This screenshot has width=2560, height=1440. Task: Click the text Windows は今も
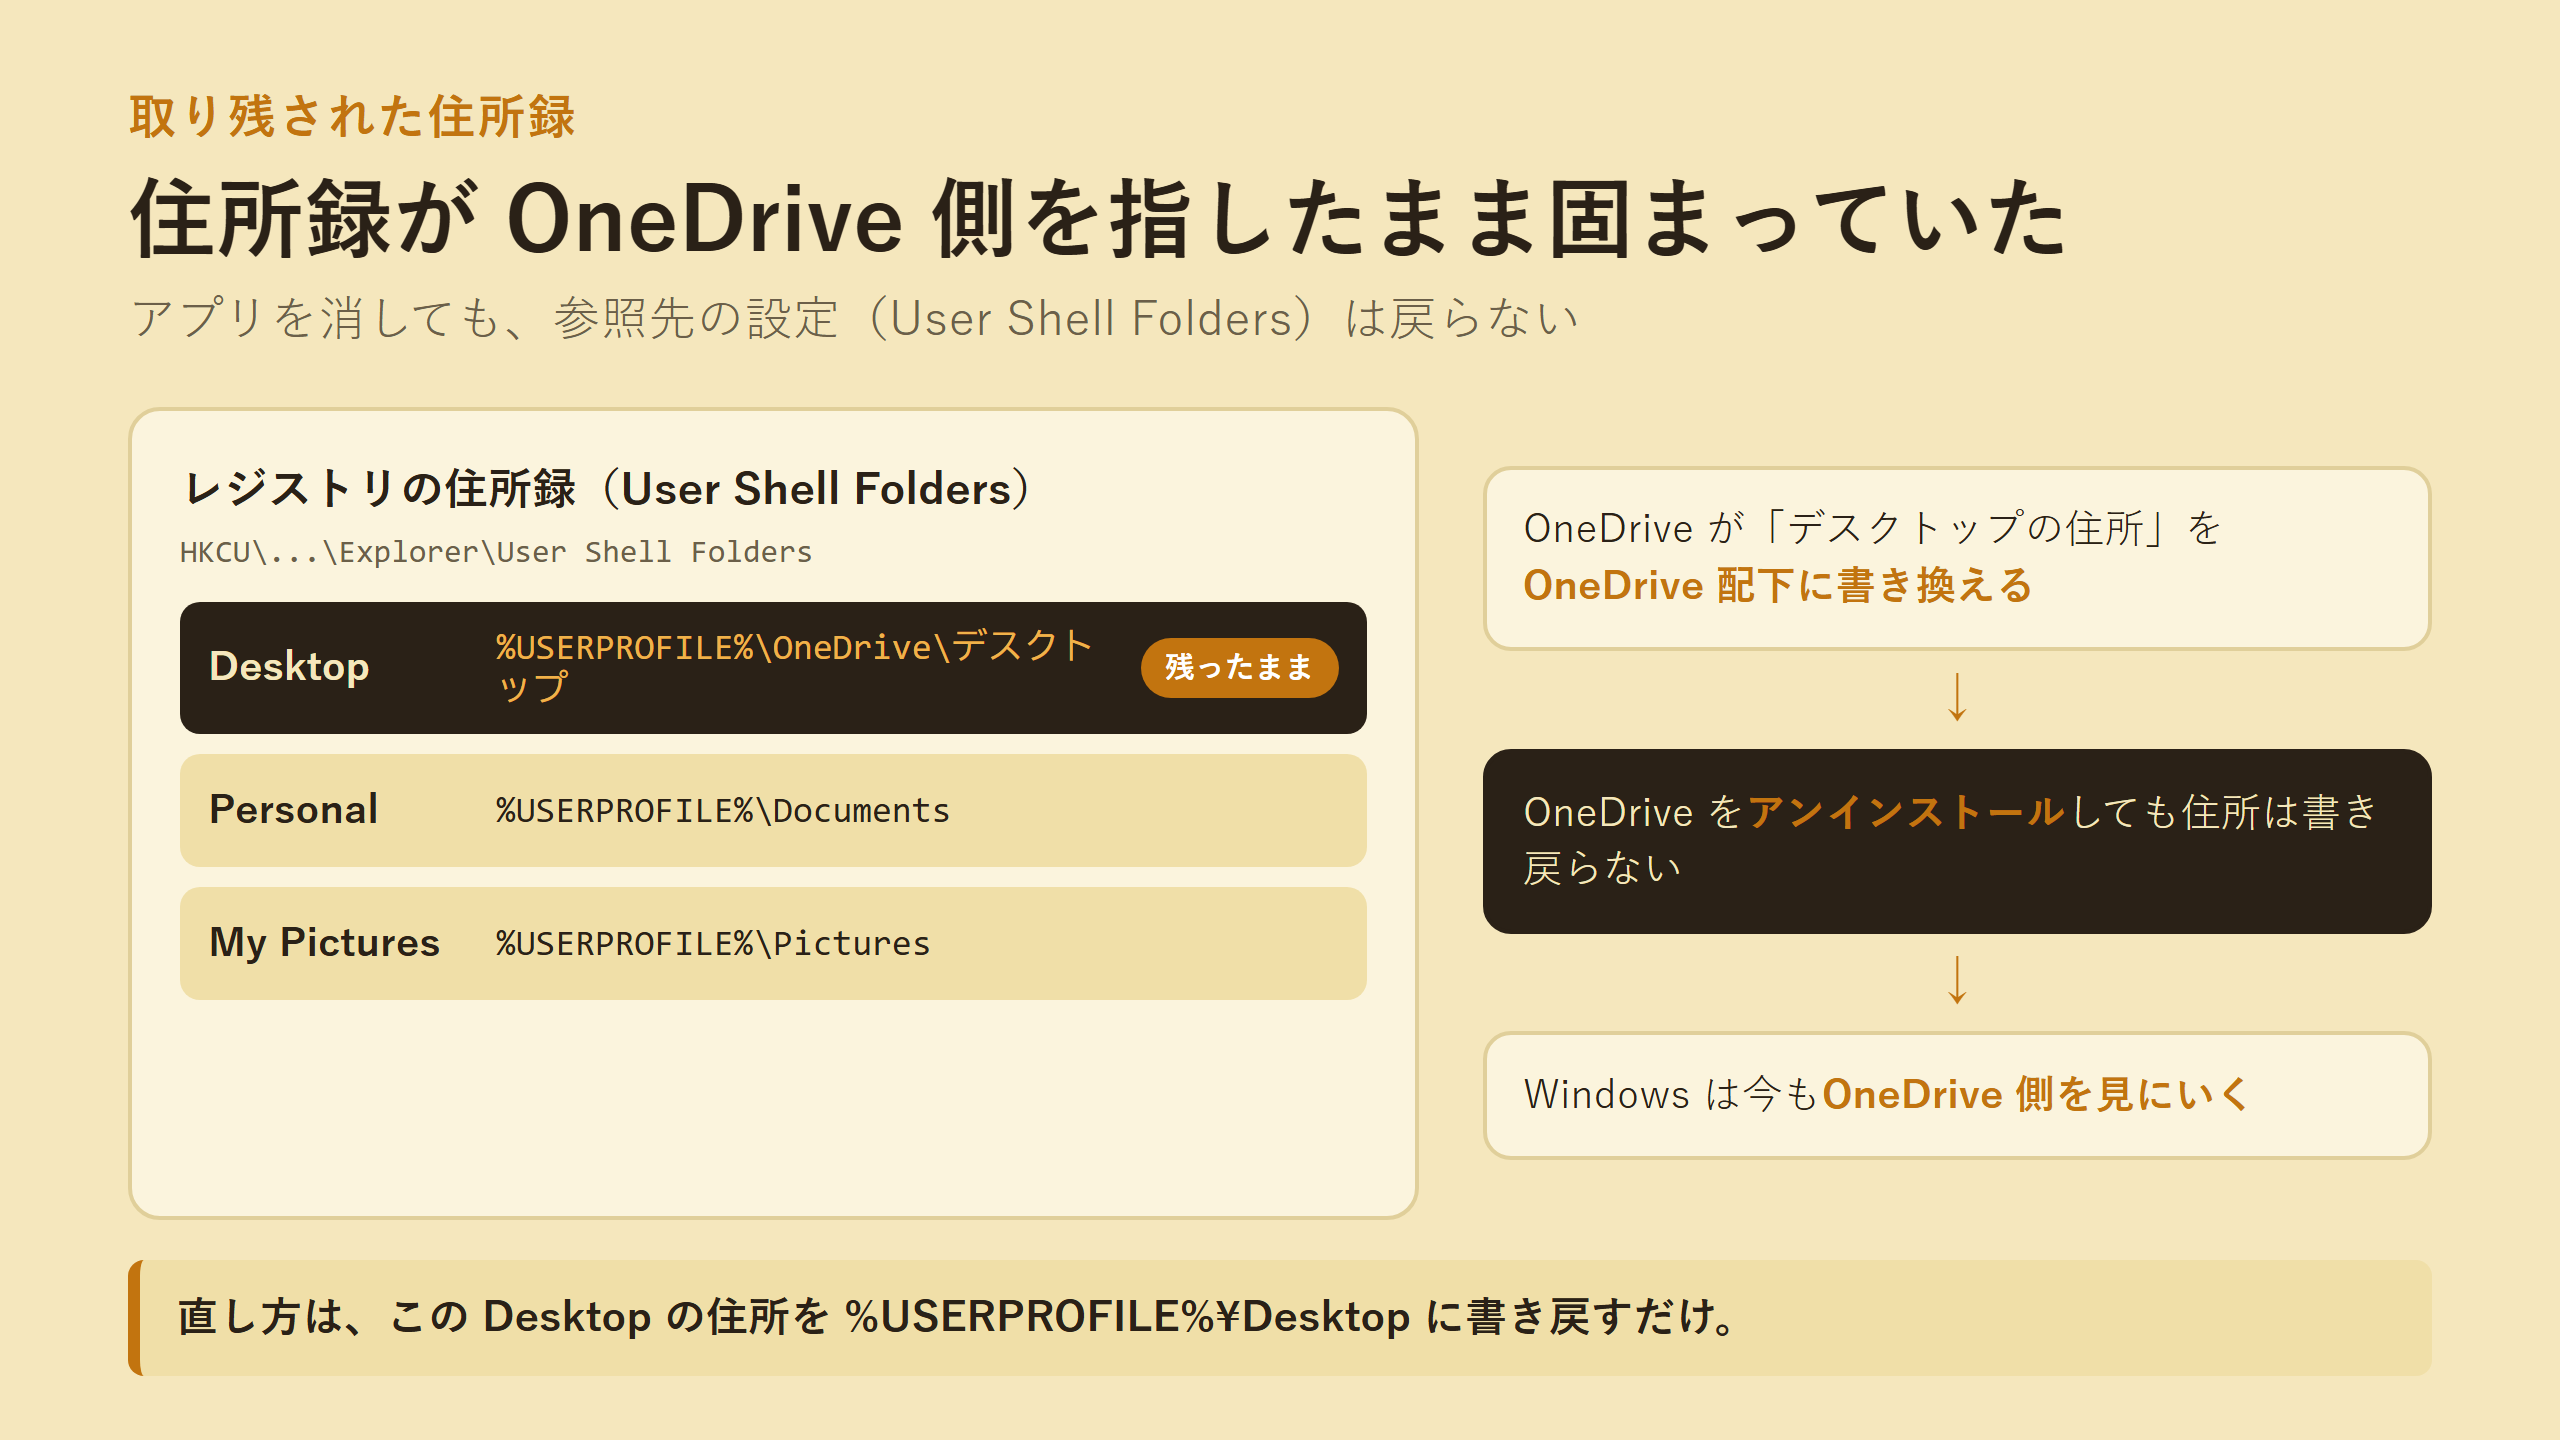(1671, 1094)
